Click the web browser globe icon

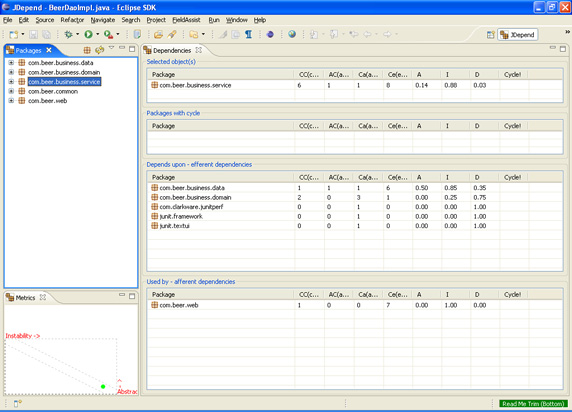(292, 34)
